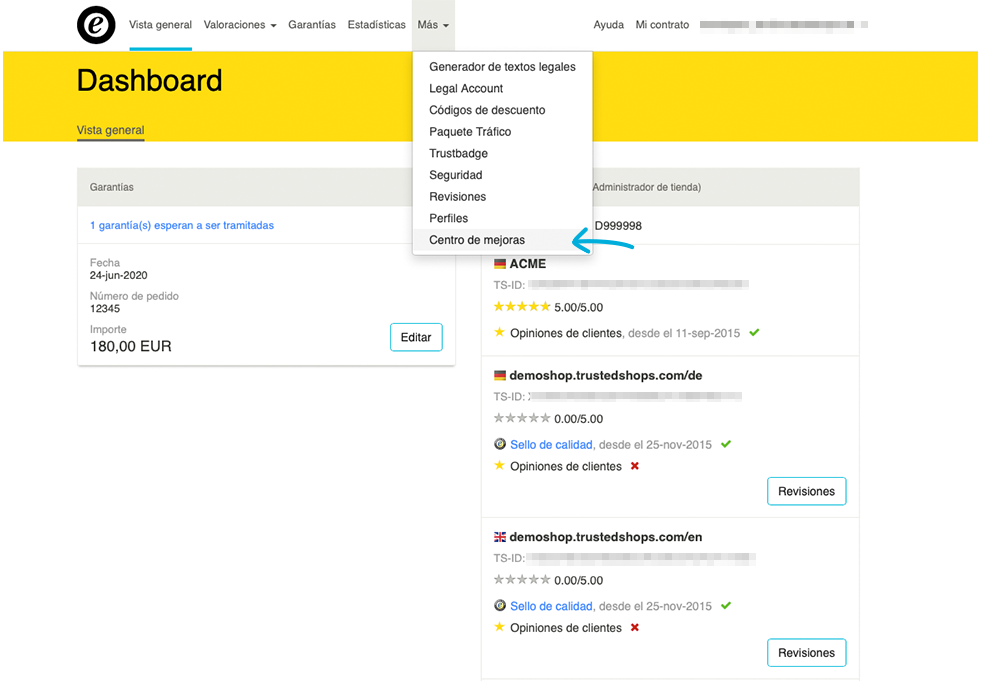This screenshot has height=681, width=981.
Task: Open Perfiles from the Más menu
Action: [x=502, y=218]
